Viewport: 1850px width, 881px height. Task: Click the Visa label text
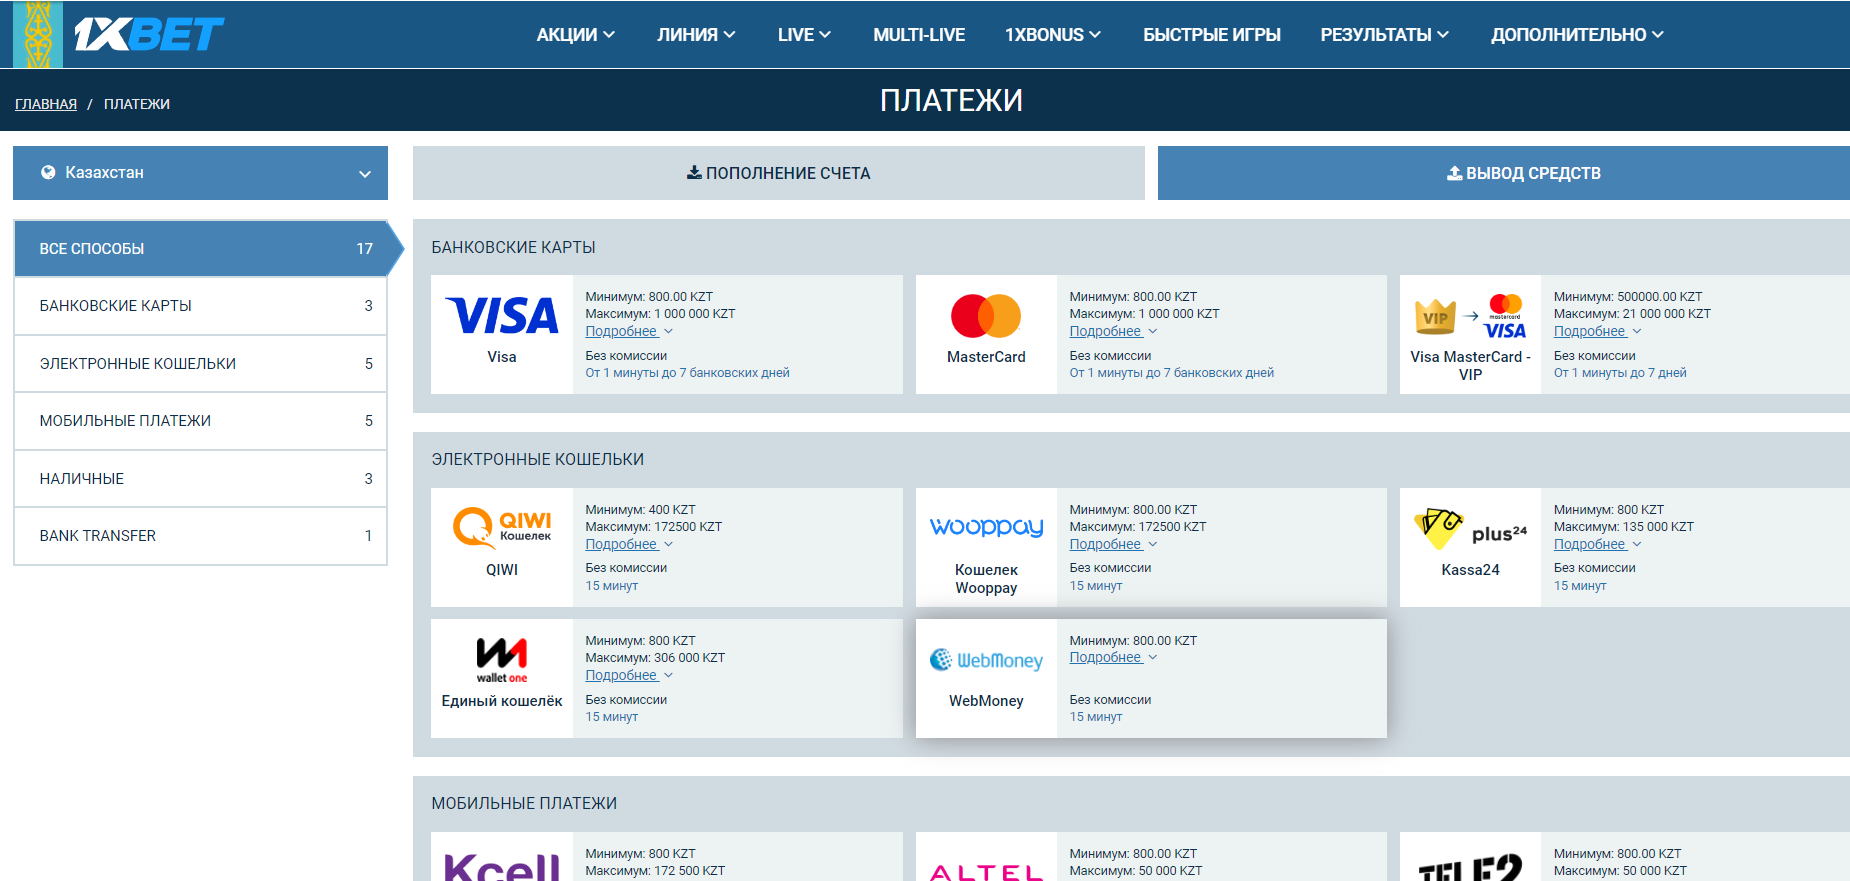coord(502,357)
